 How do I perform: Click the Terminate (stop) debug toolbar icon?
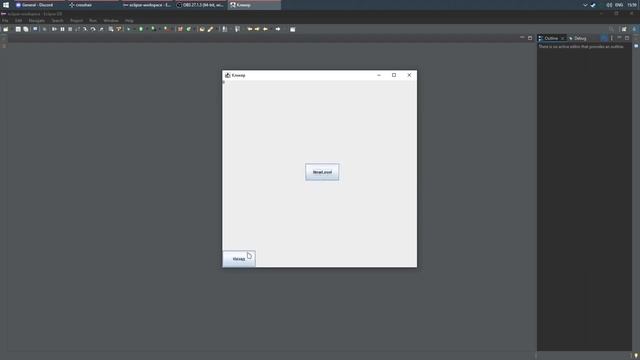[70, 29]
